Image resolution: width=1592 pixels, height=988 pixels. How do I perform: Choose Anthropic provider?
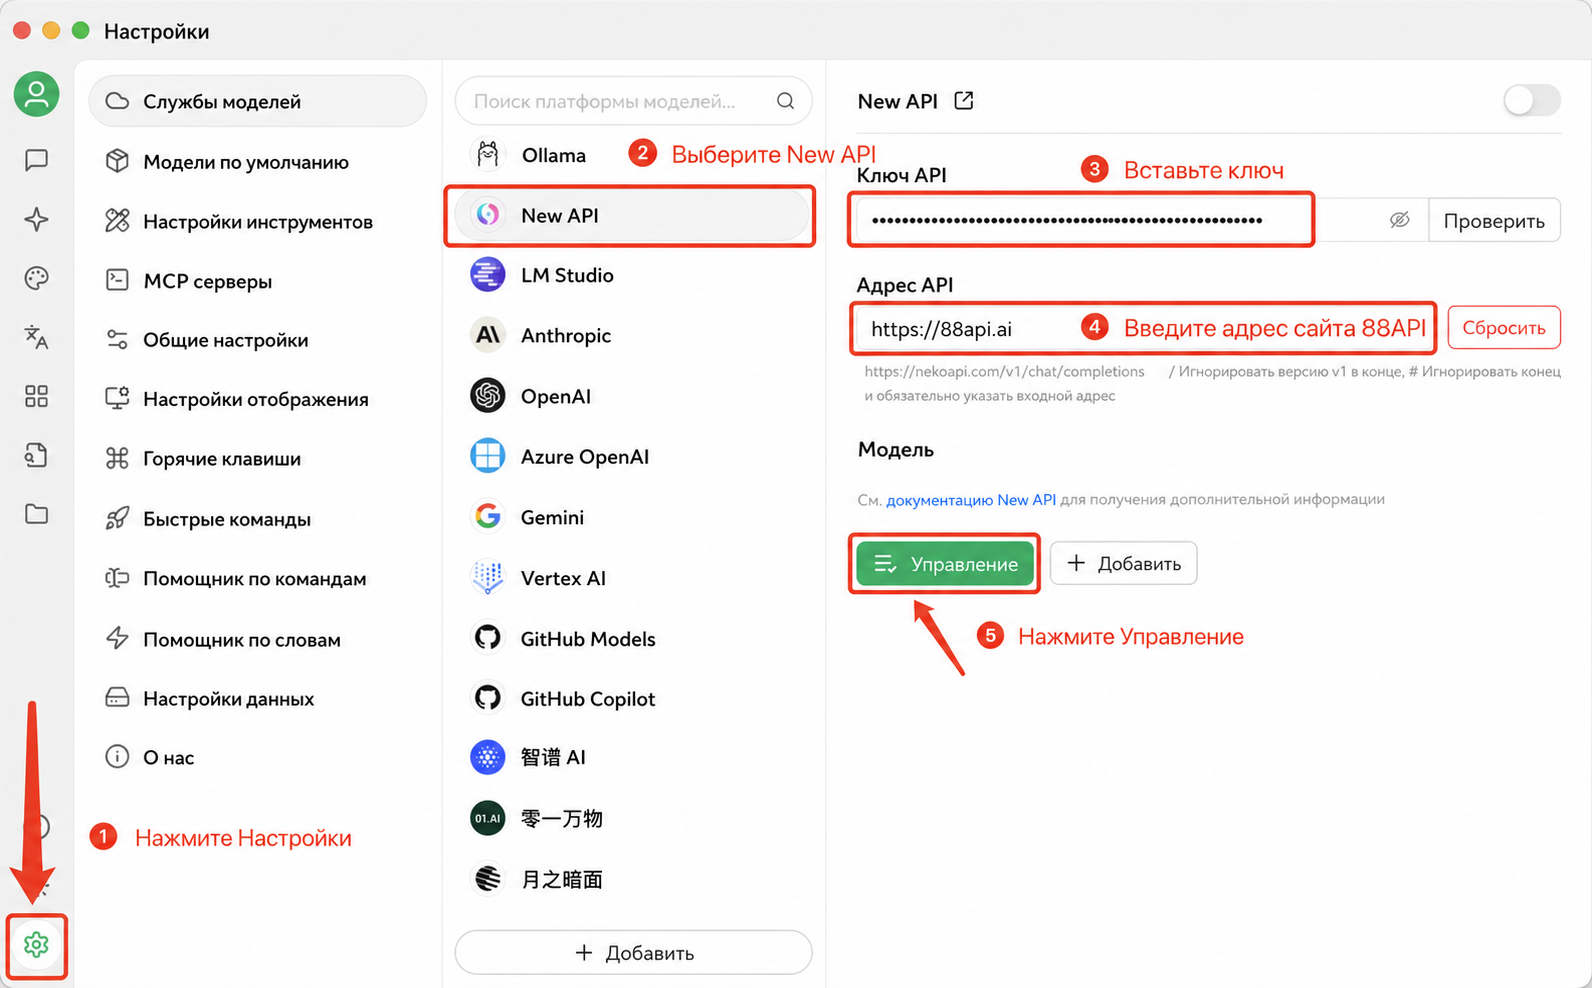click(x=633, y=335)
